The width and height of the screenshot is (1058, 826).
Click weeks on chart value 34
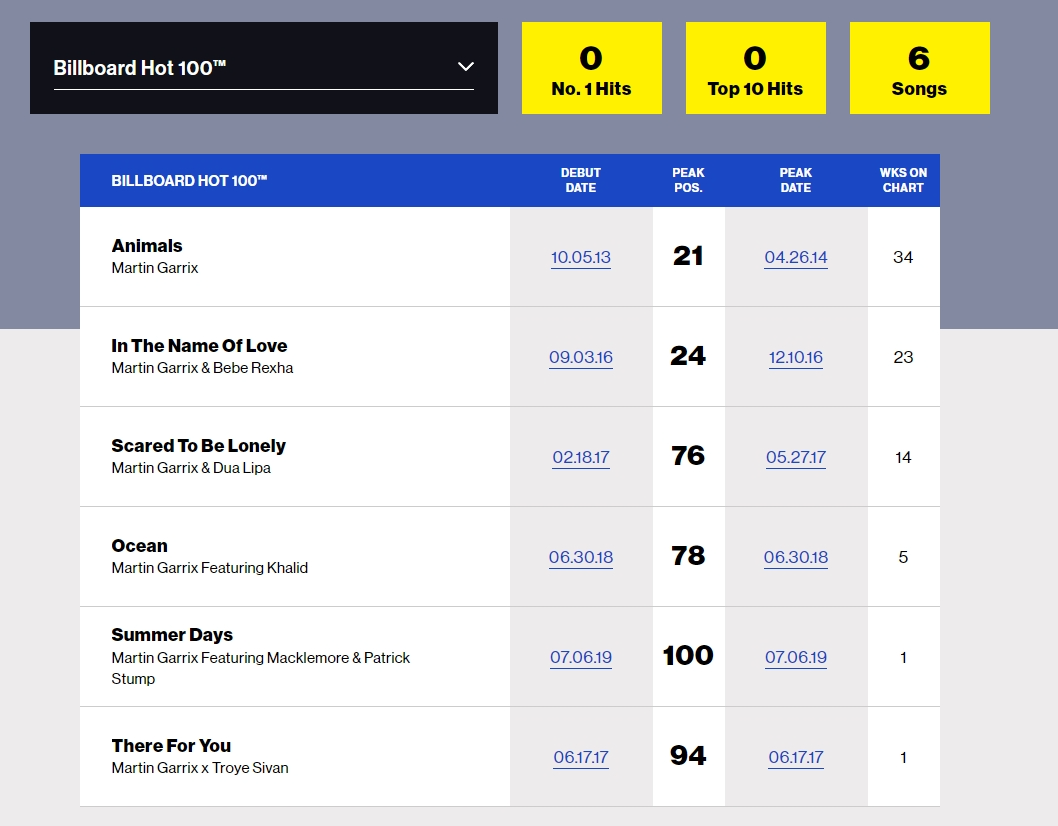tap(903, 257)
